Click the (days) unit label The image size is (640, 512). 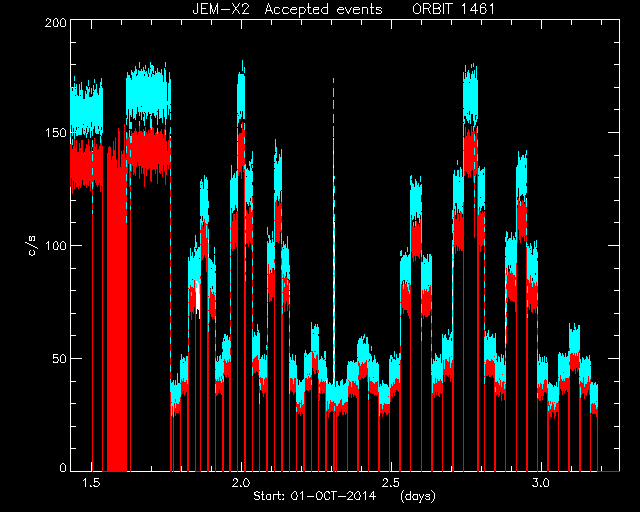tap(418, 496)
